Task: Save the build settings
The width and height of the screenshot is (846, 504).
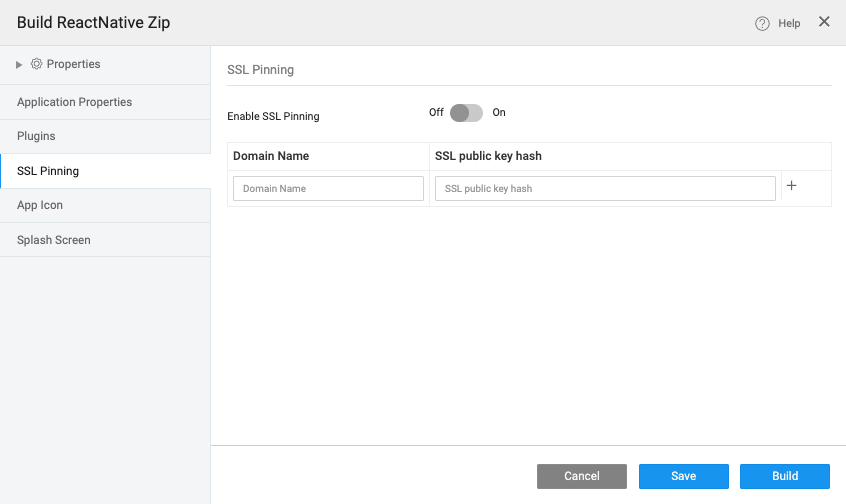Action: (x=684, y=476)
